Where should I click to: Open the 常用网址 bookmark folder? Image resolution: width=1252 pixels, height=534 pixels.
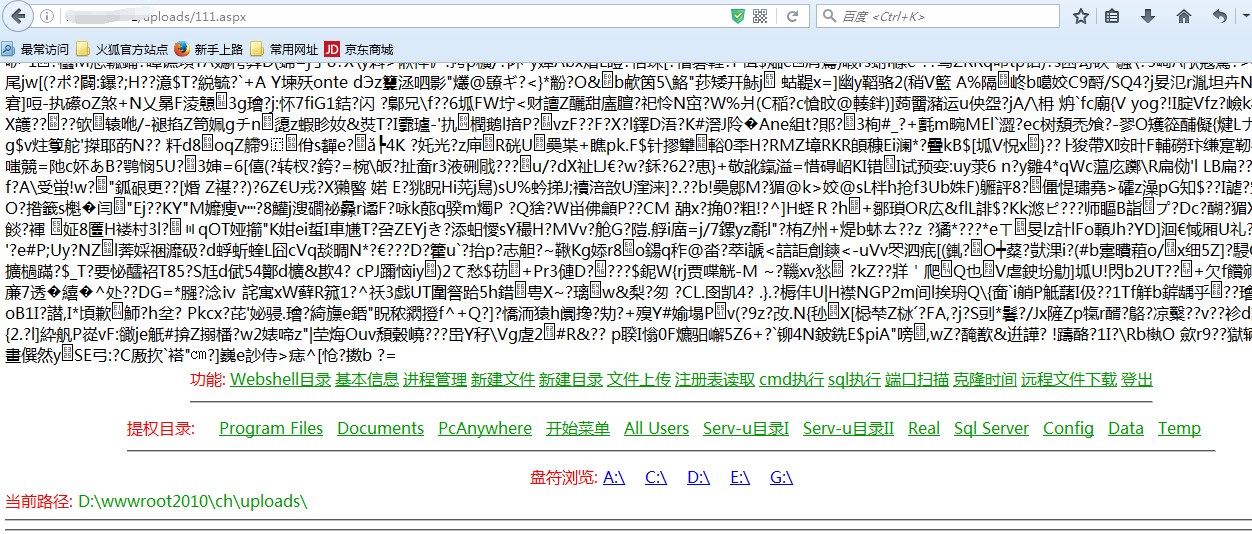[284, 48]
